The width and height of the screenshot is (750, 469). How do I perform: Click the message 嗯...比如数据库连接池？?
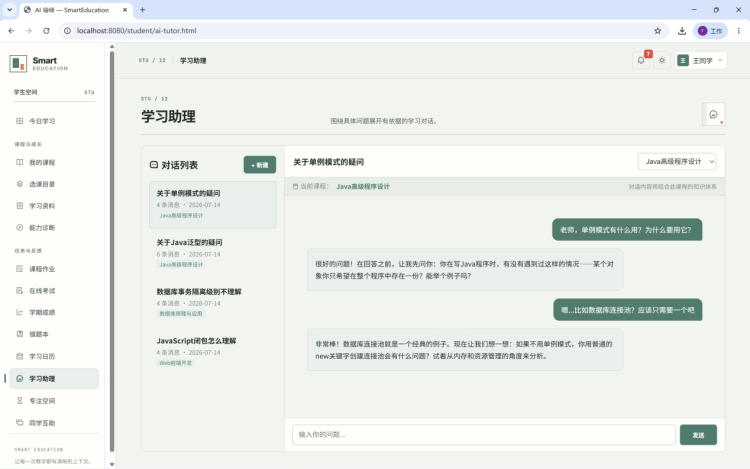coord(628,310)
